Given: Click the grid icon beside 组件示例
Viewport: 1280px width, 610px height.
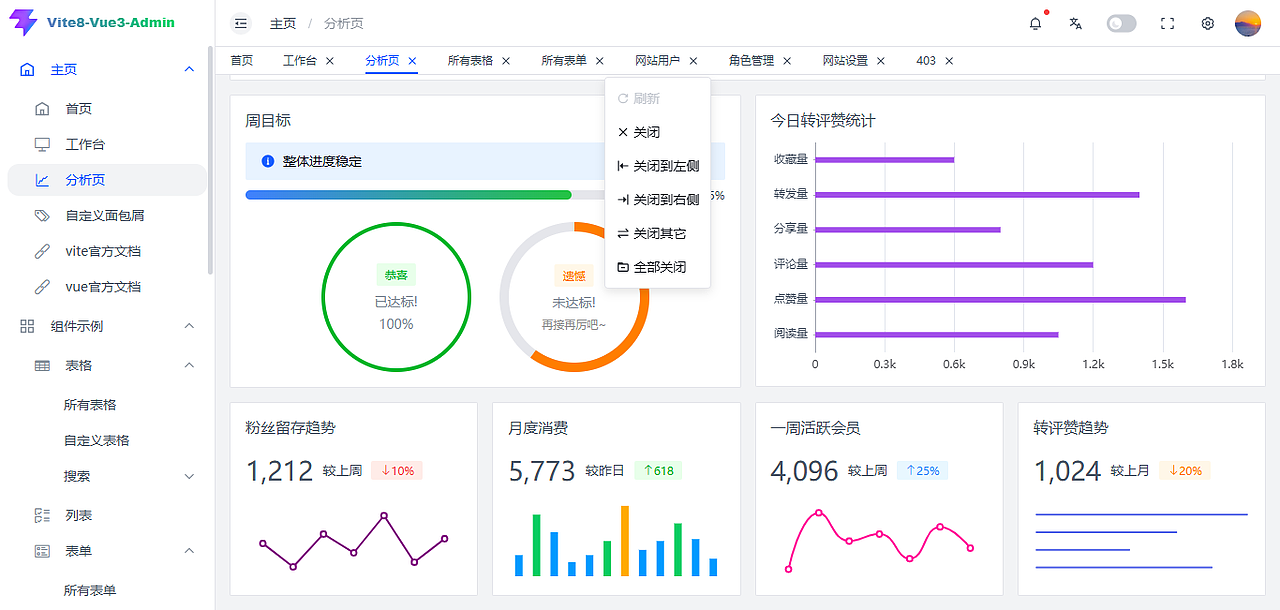Looking at the screenshot, I should 27,326.
